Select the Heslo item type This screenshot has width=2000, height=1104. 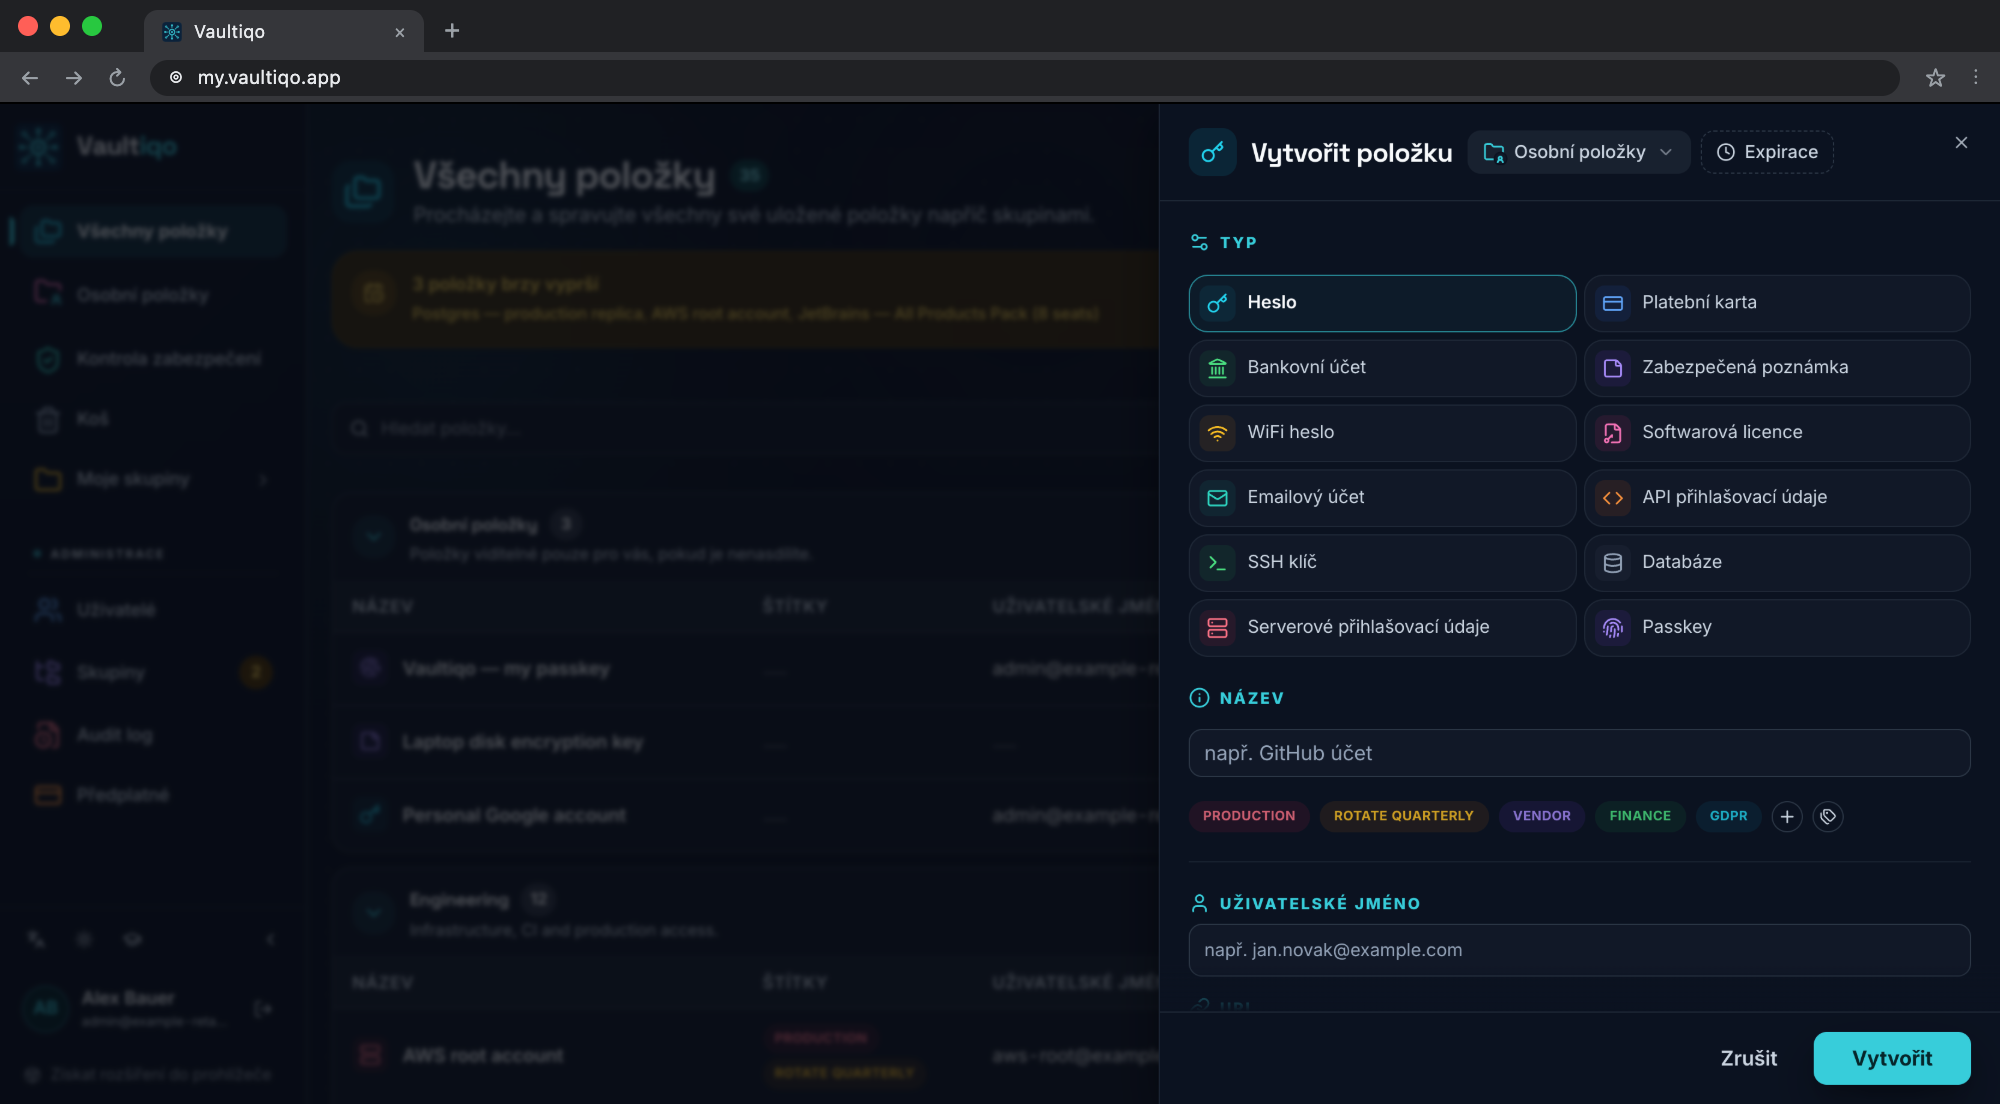coord(1382,303)
